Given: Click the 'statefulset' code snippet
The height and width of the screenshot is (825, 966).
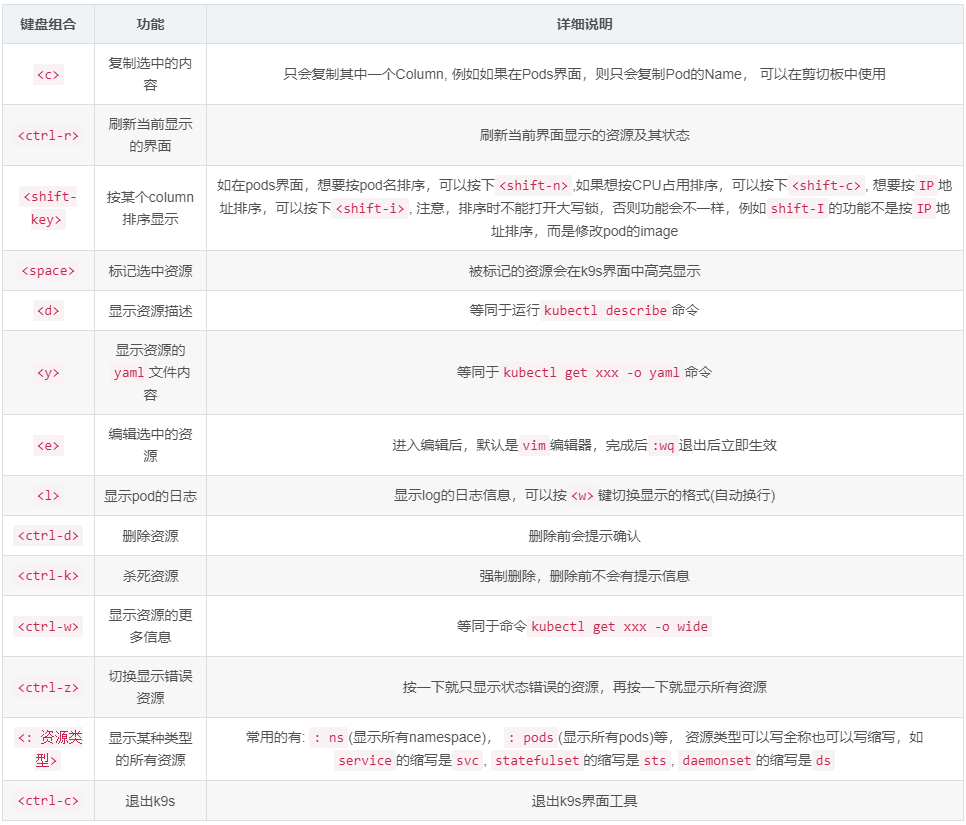Looking at the screenshot, I should 537,760.
